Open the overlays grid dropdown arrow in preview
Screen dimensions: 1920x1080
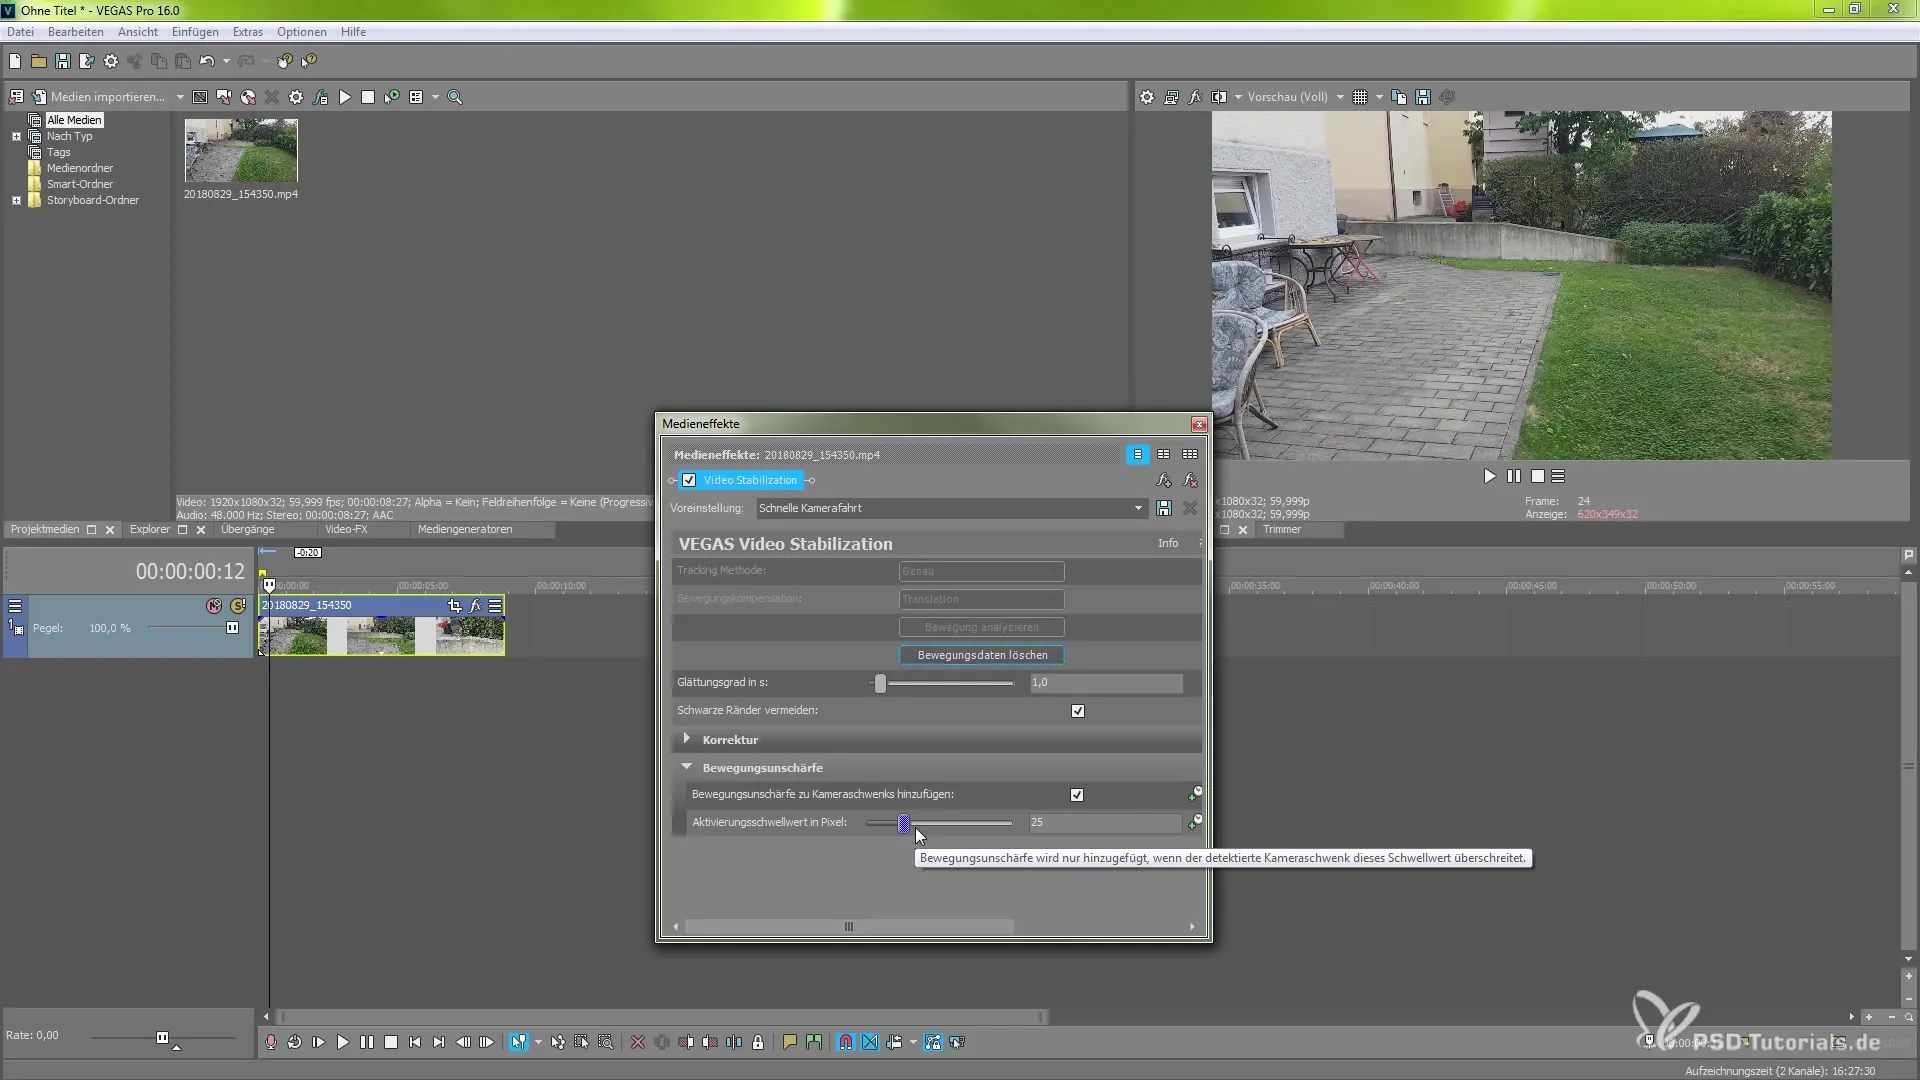coord(1379,97)
